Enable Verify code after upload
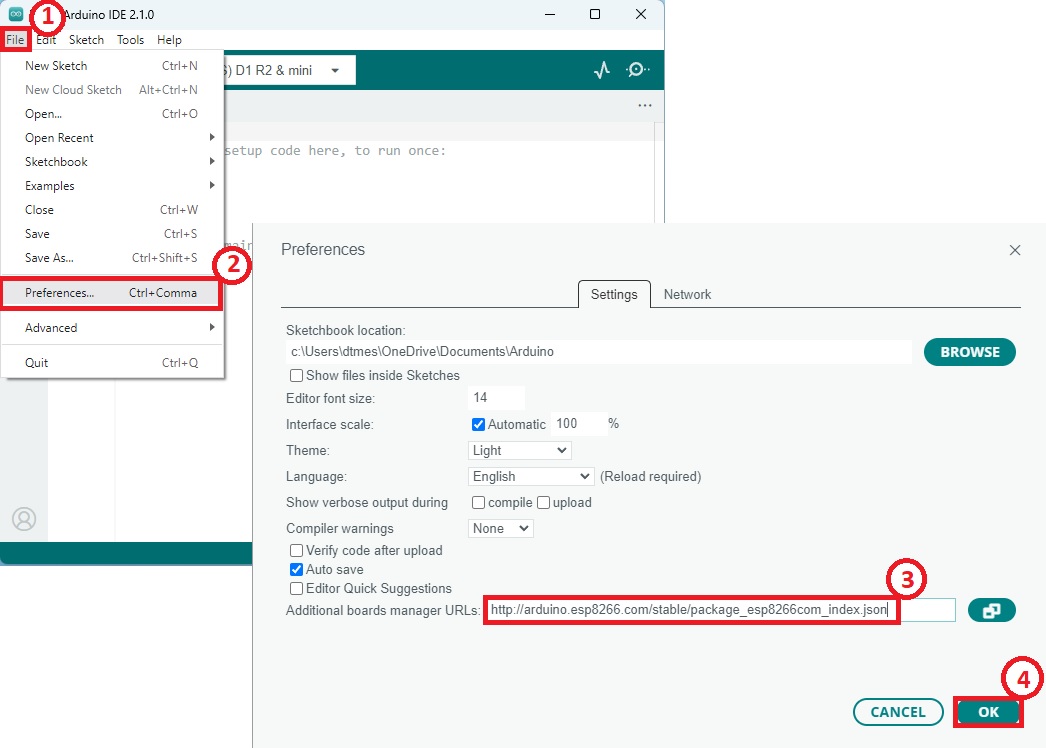This screenshot has width=1046, height=748. point(296,550)
